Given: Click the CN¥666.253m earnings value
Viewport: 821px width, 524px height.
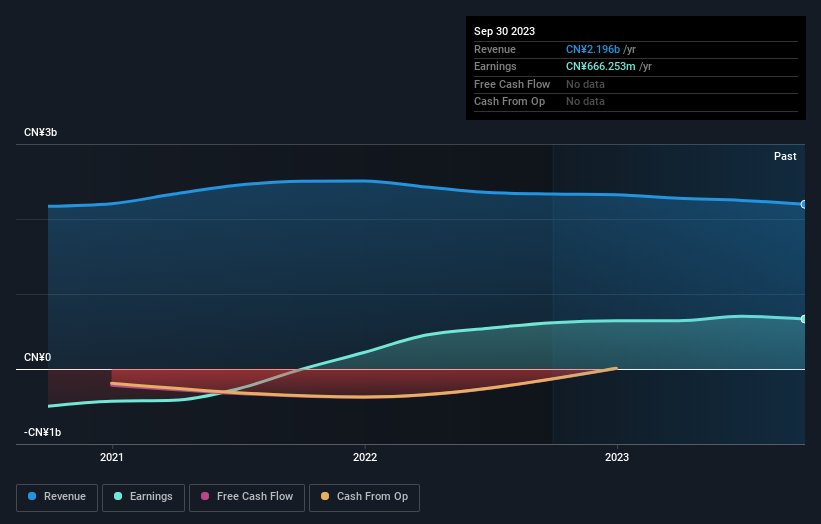Looking at the screenshot, I should pos(601,66).
